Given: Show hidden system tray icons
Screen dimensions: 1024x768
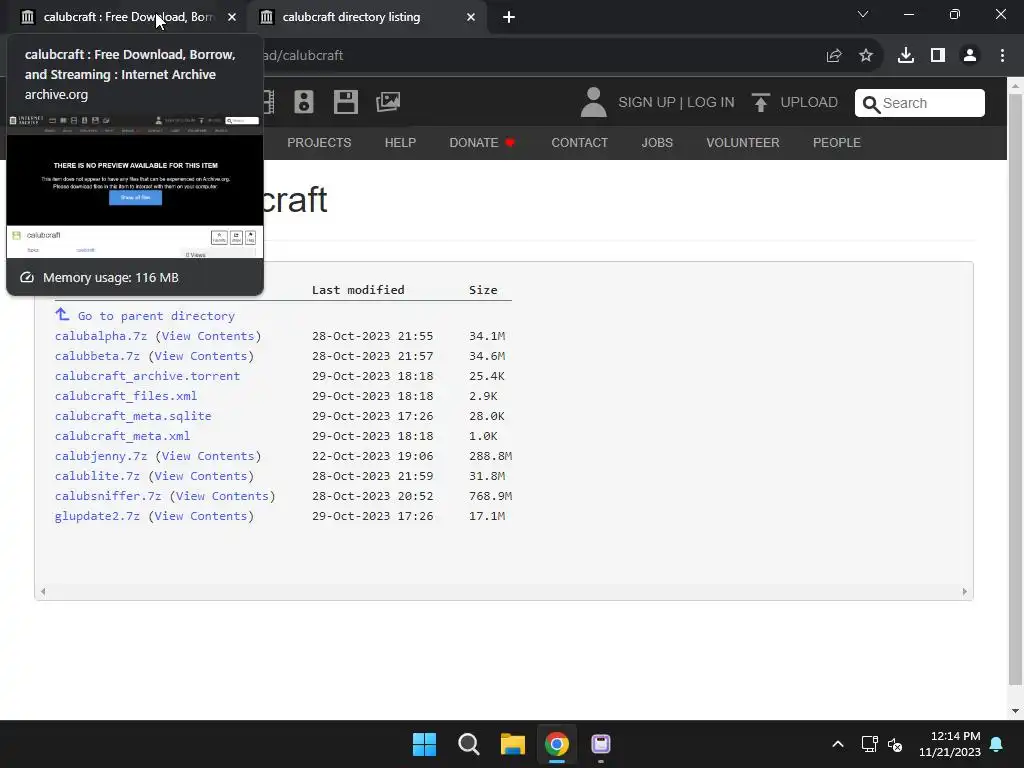Looking at the screenshot, I should pos(838,744).
